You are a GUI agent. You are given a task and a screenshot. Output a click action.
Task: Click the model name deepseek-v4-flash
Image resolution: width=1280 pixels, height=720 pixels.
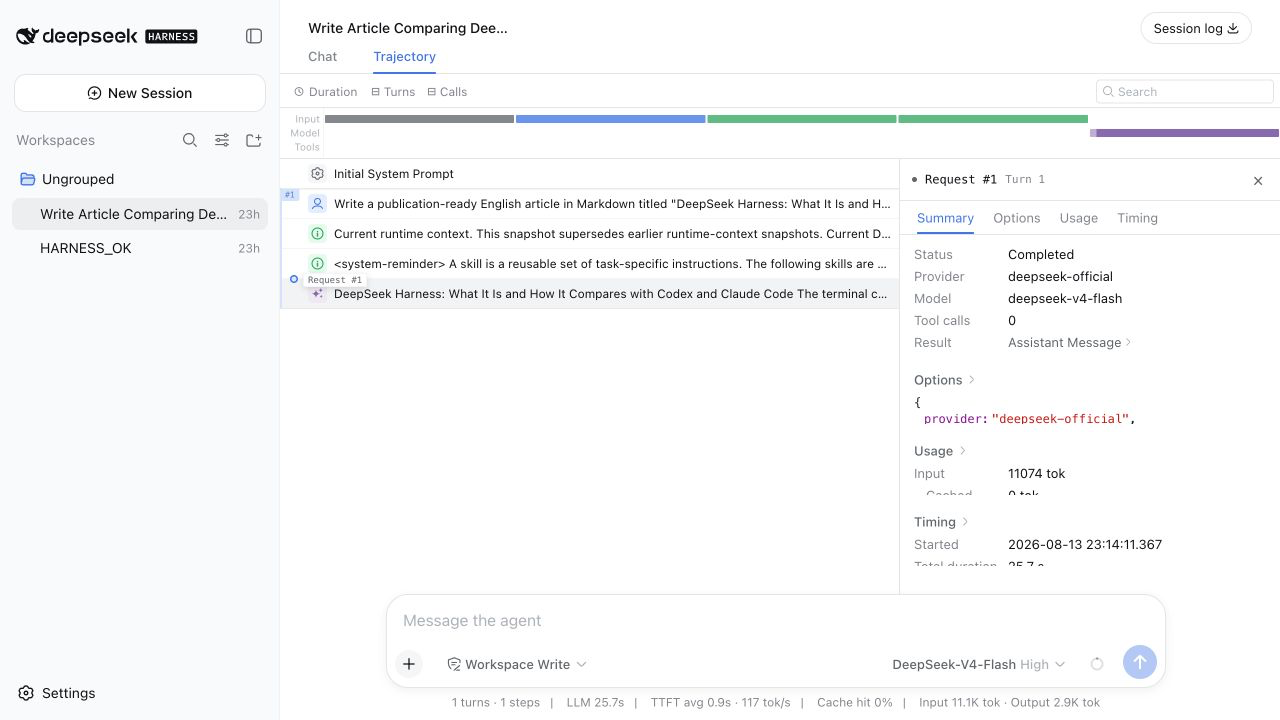click(x=1065, y=298)
